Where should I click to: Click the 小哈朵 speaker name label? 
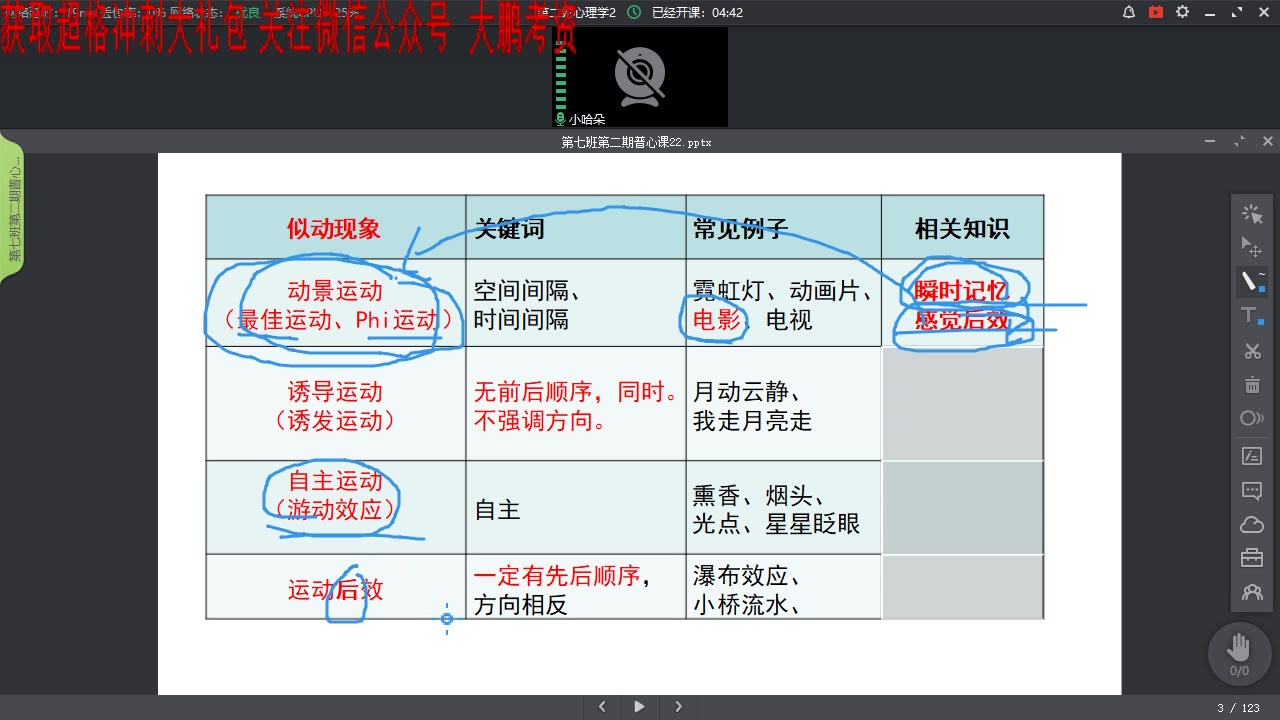tap(587, 119)
